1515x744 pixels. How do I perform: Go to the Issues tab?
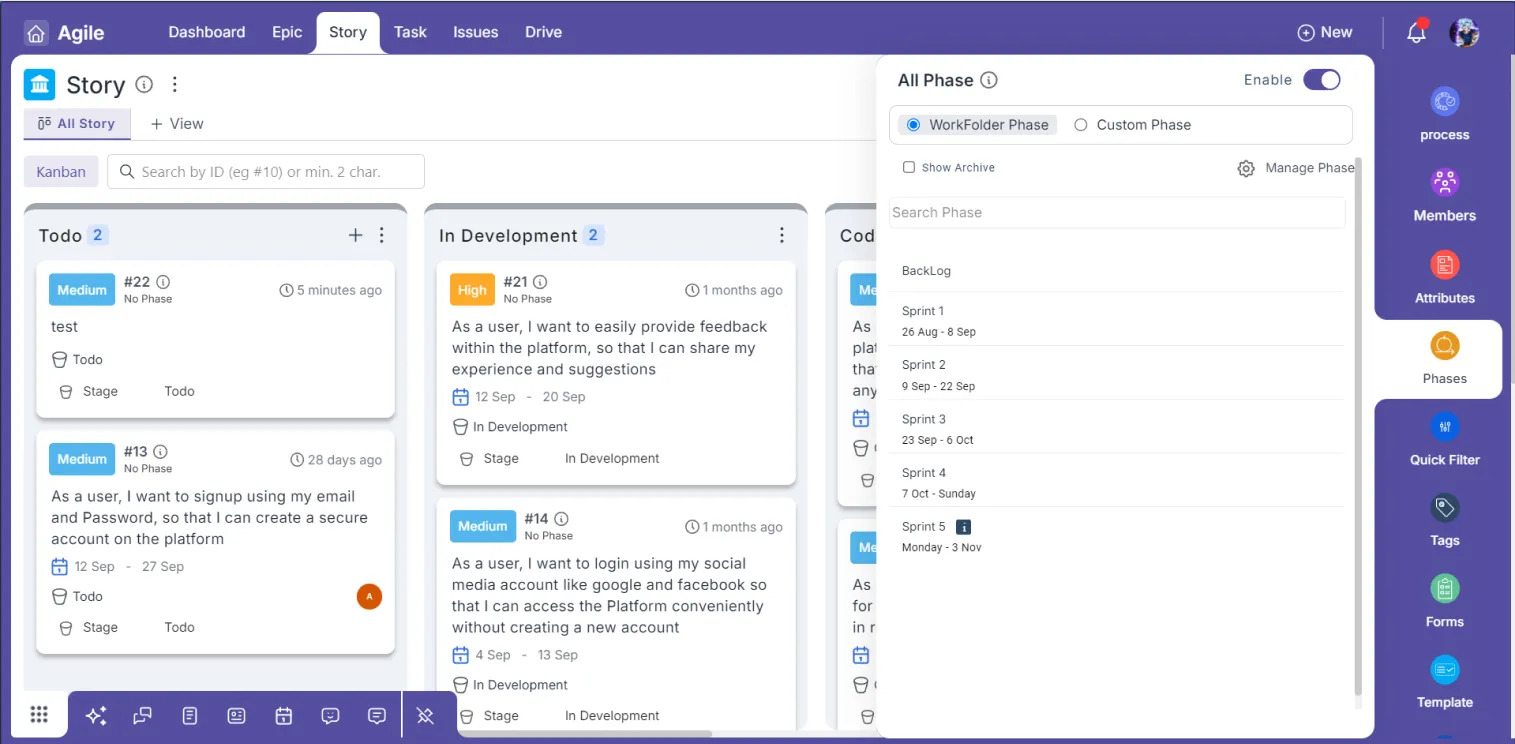tap(476, 32)
